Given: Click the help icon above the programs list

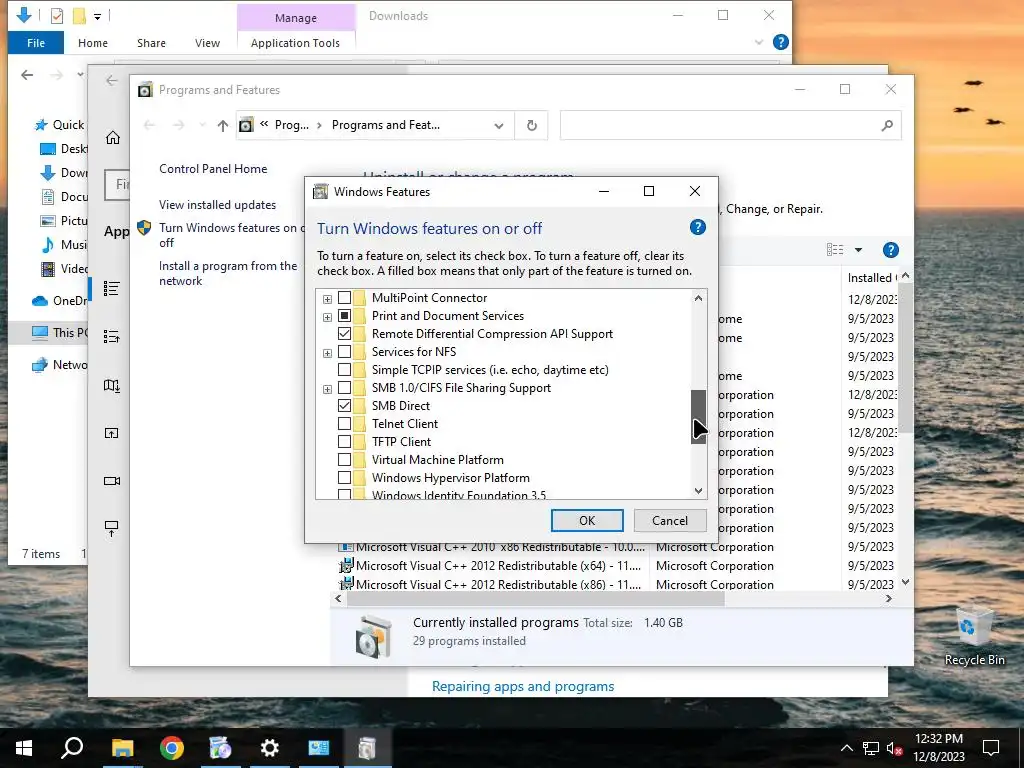Looking at the screenshot, I should tap(890, 250).
